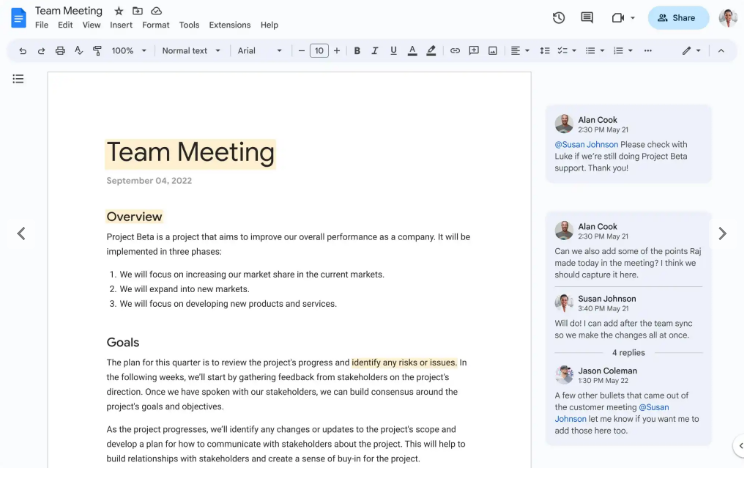
Task: Hide the menus with the chevron
Action: [721, 51]
